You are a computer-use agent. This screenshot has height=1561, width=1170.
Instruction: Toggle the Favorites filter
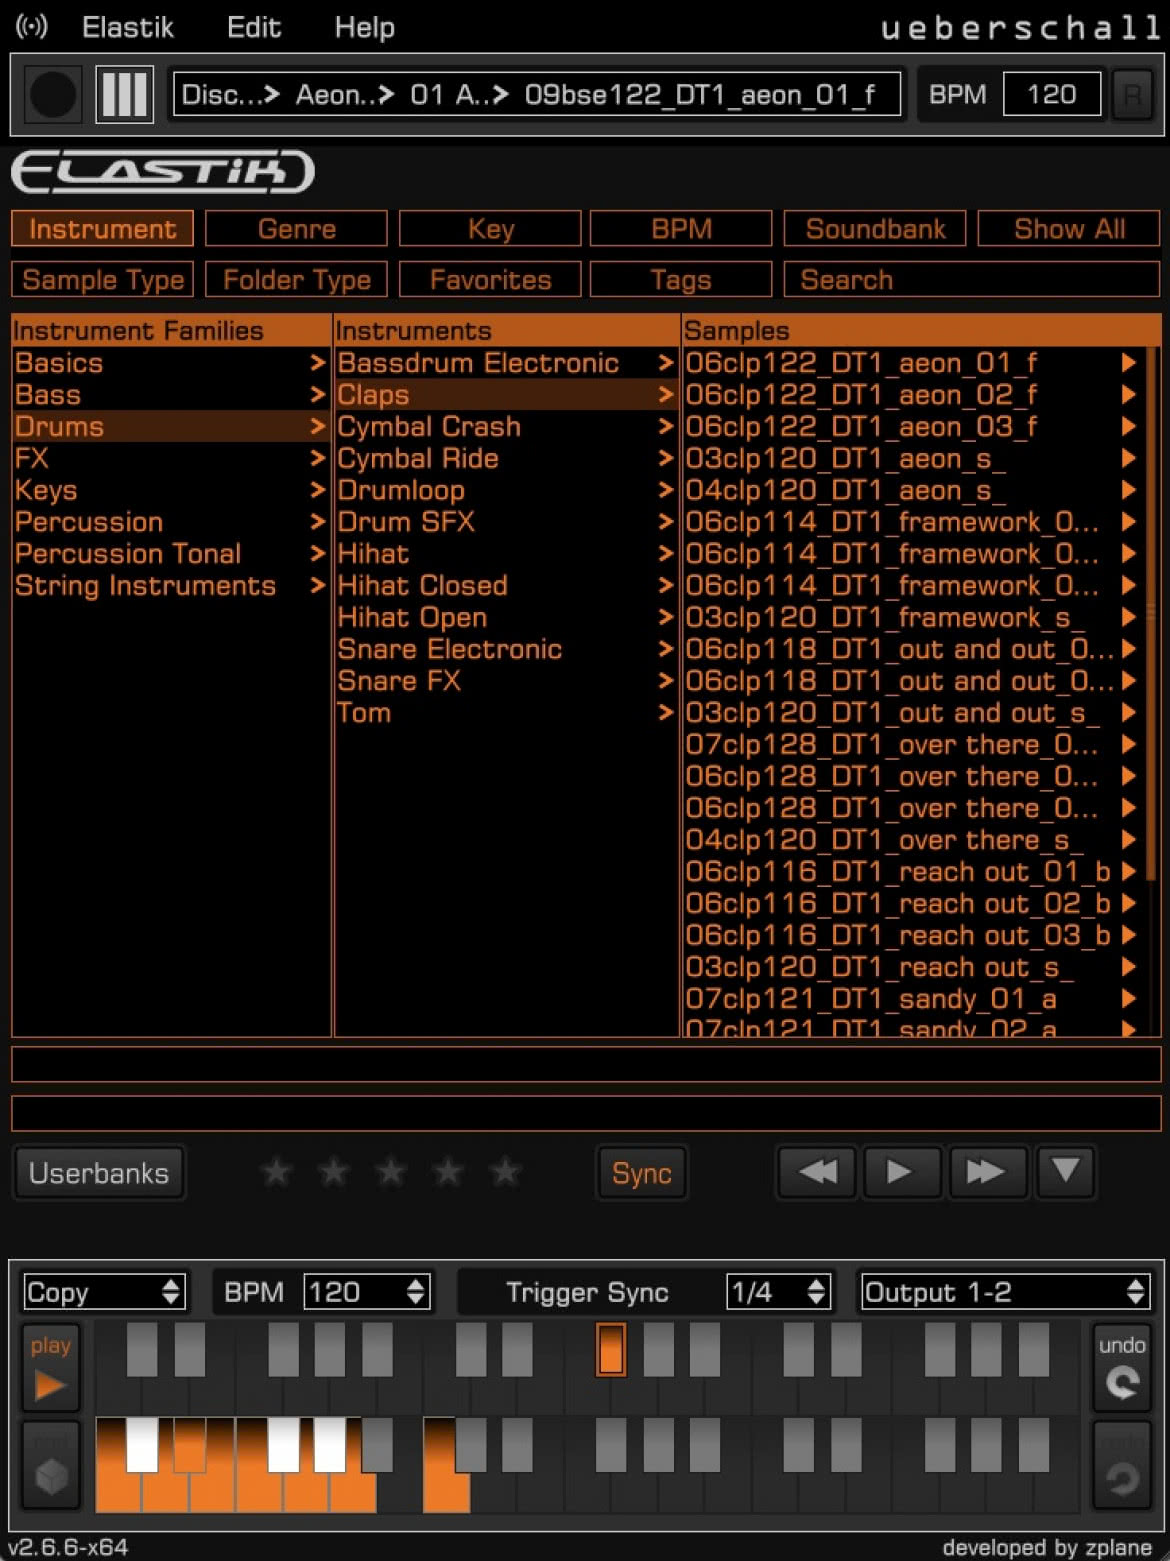point(490,280)
